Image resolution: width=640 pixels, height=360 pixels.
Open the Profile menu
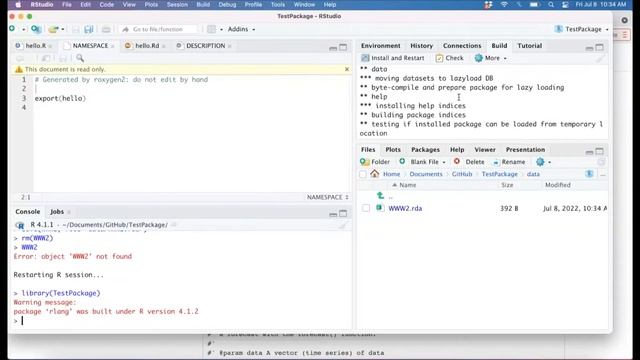pos(253,5)
